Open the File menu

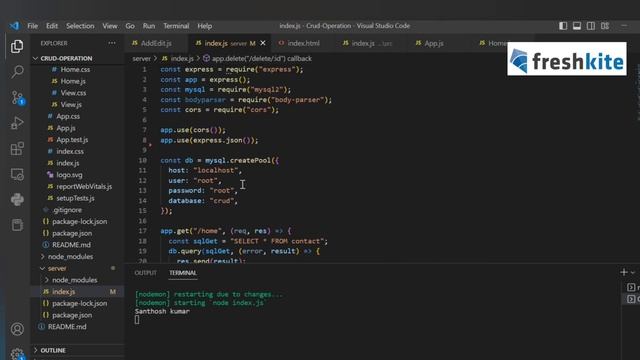pyautogui.click(x=33, y=26)
